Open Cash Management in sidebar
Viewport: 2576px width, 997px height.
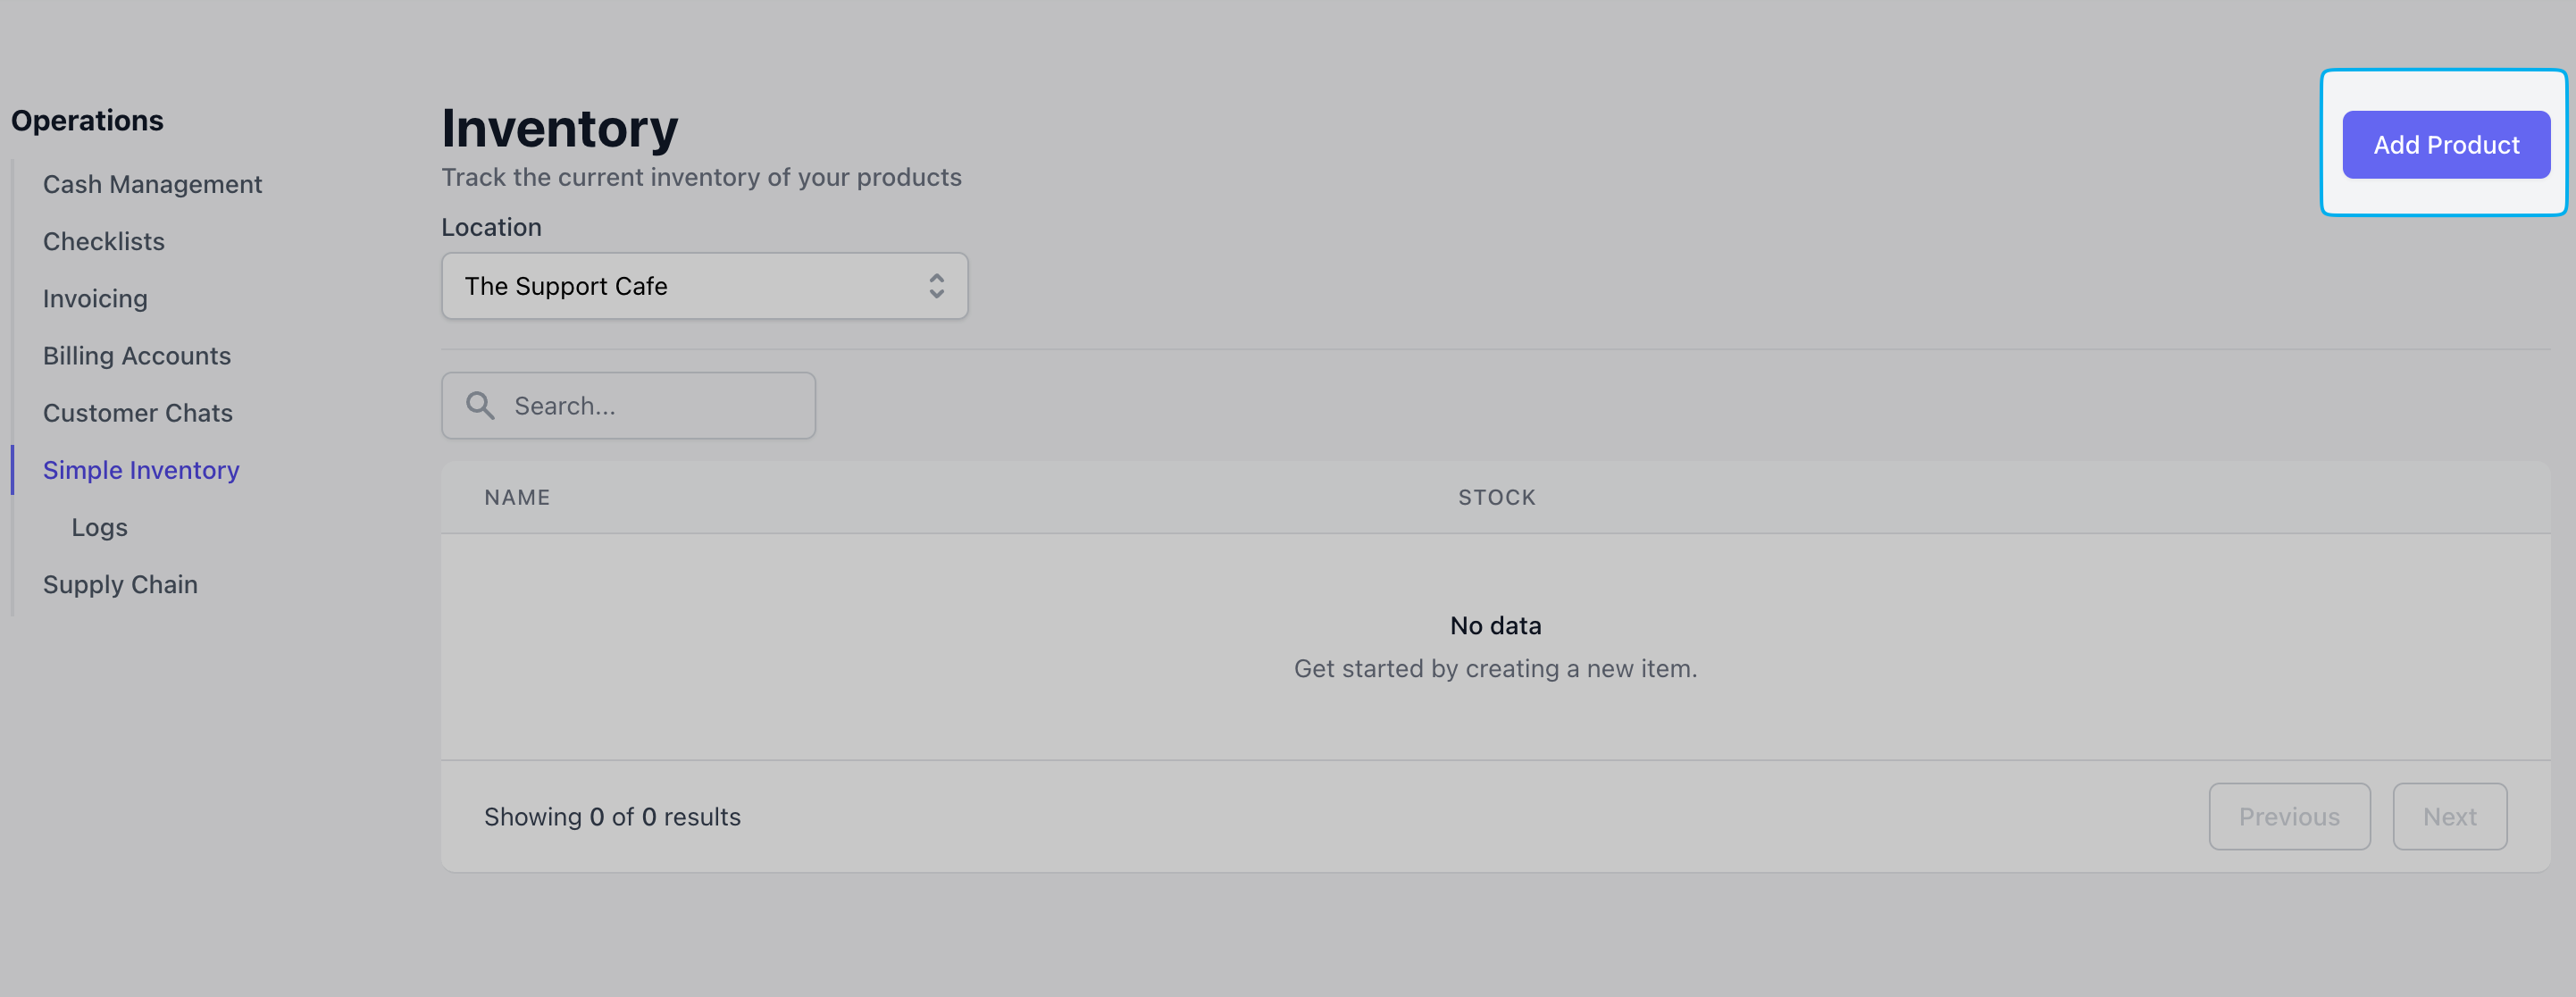pos(152,184)
